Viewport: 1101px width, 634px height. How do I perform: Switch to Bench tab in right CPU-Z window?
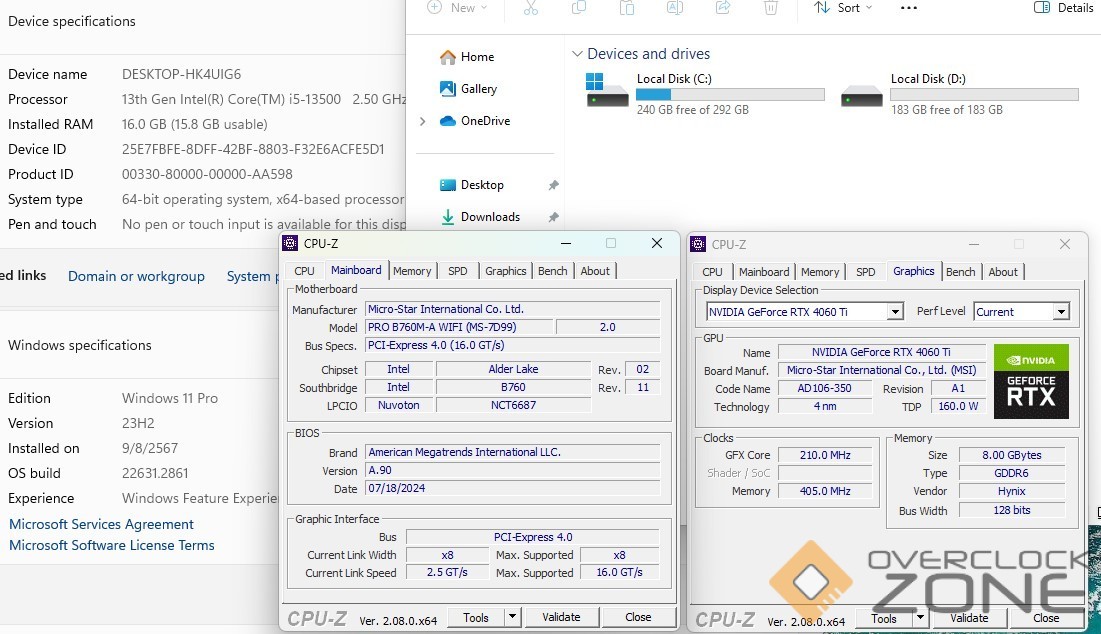tap(960, 272)
